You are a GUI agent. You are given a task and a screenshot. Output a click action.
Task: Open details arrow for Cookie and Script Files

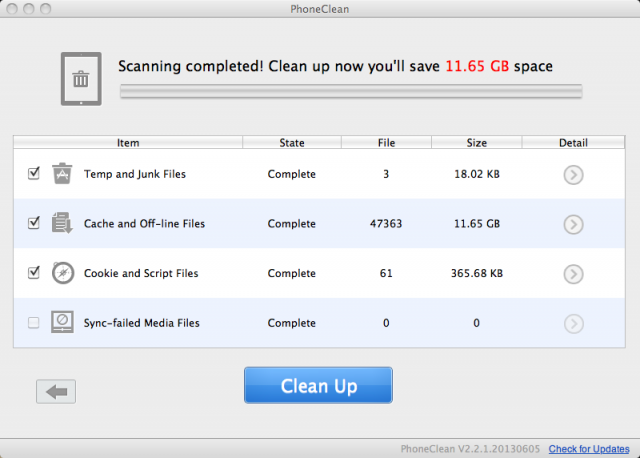(x=573, y=274)
